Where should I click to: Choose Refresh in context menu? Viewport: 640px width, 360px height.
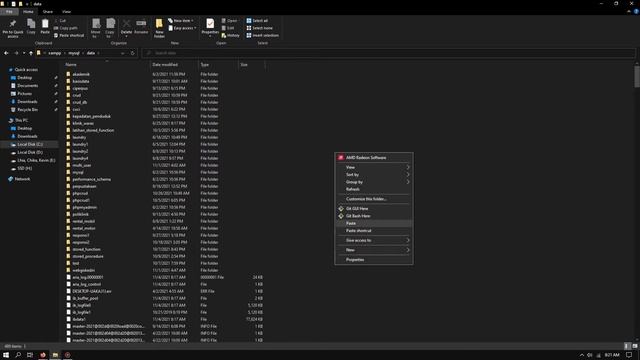click(x=373, y=189)
